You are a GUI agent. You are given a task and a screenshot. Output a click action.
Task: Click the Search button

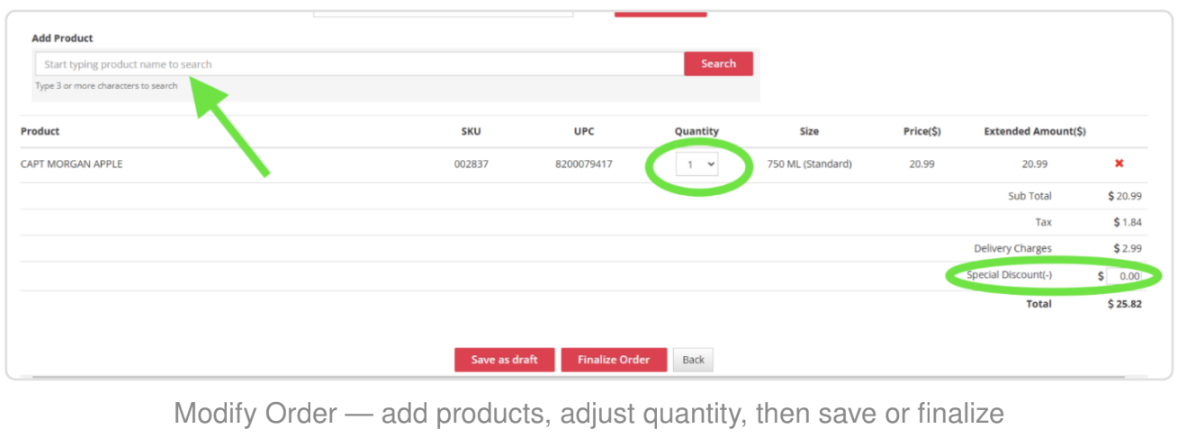pos(718,64)
